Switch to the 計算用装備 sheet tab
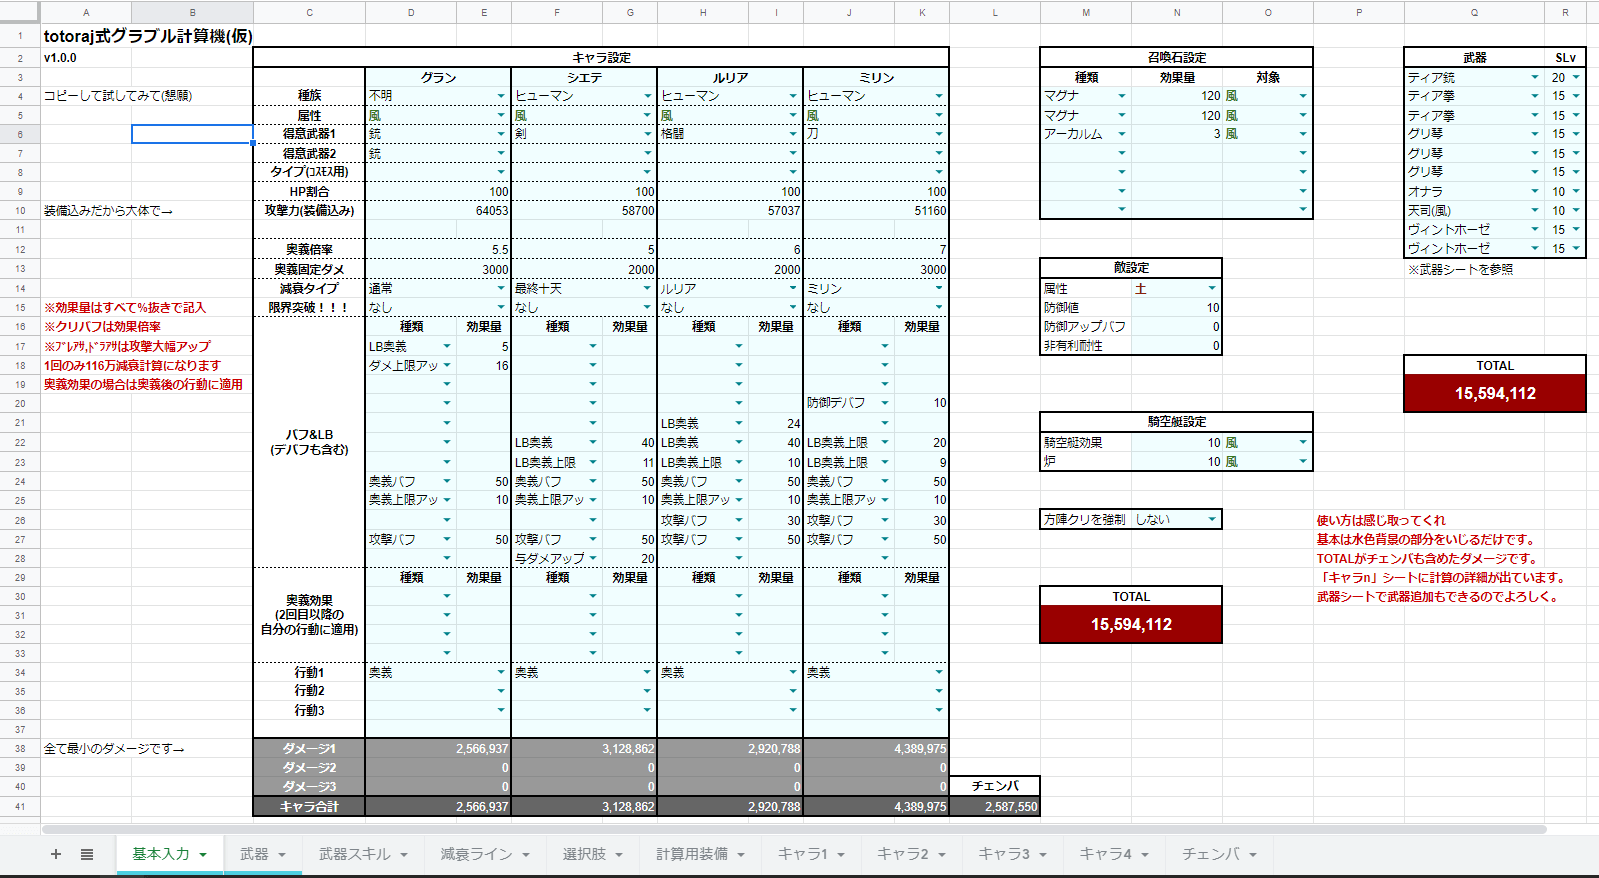 (x=700, y=854)
